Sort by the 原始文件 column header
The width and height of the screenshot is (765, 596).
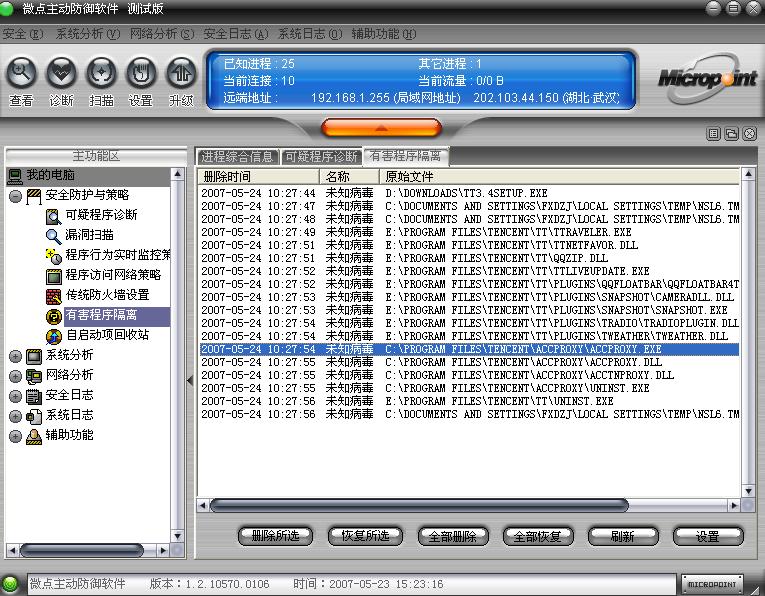(559, 177)
